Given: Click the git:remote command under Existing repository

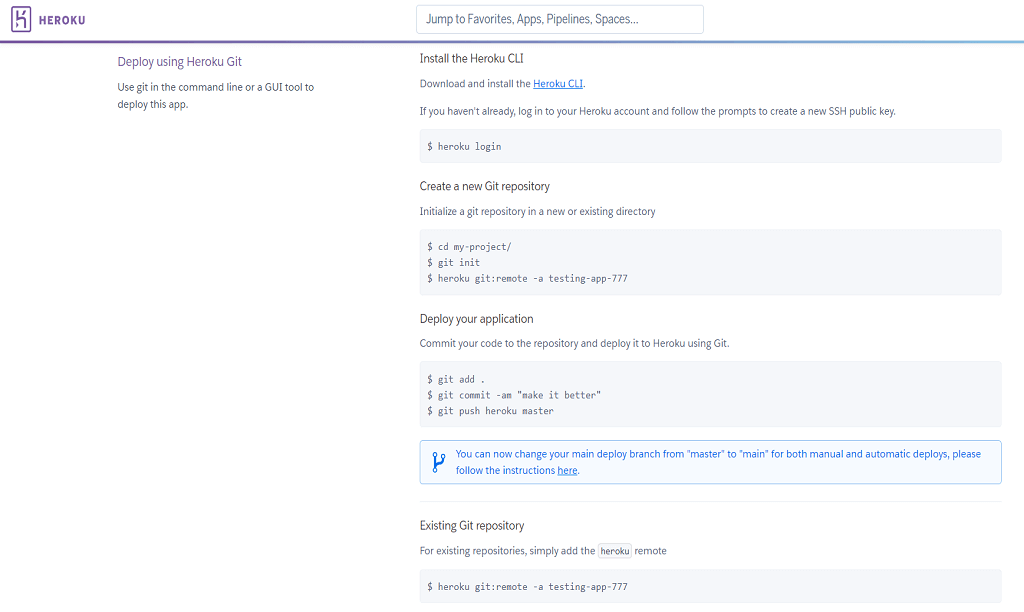Looking at the screenshot, I should (527, 587).
